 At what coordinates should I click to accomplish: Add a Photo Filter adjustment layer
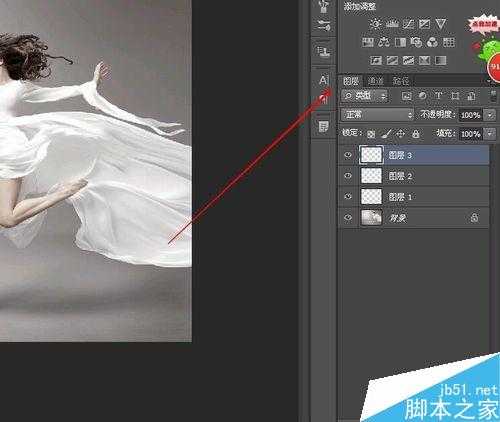[x=416, y=42]
